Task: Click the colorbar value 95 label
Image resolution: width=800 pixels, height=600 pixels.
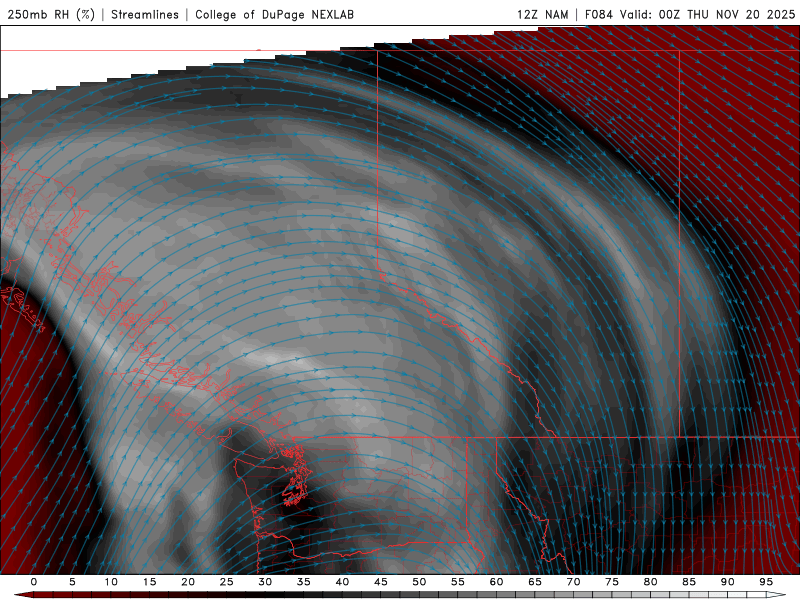Action: pos(765,582)
